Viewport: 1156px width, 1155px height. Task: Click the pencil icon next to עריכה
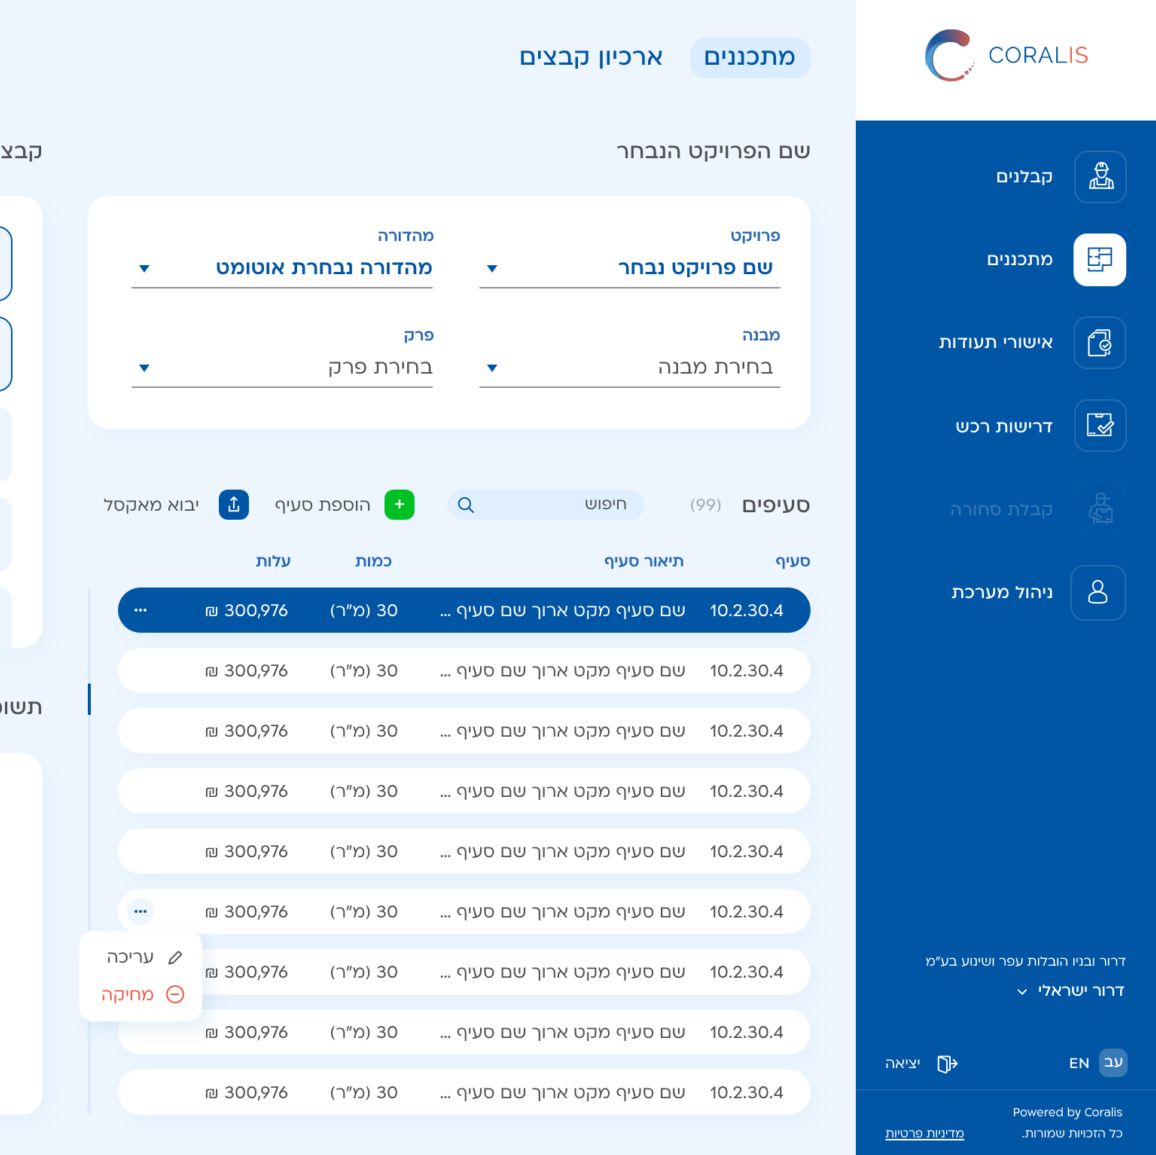175,957
